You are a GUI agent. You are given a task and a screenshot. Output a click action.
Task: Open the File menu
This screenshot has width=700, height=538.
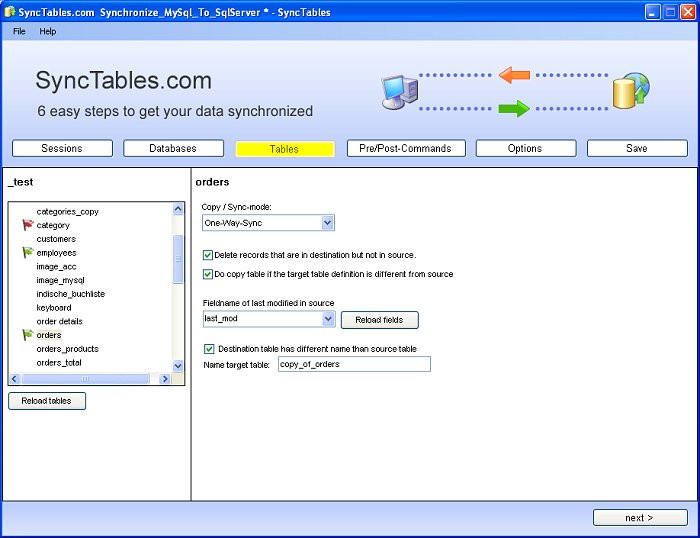click(x=19, y=31)
